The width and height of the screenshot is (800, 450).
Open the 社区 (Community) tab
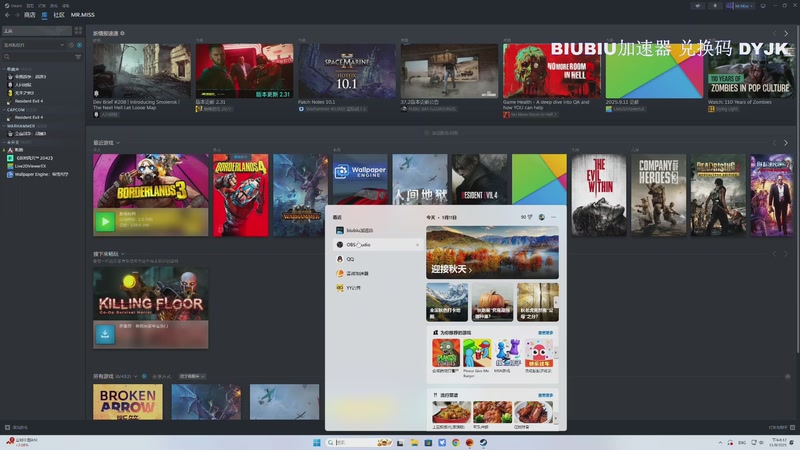[59, 15]
